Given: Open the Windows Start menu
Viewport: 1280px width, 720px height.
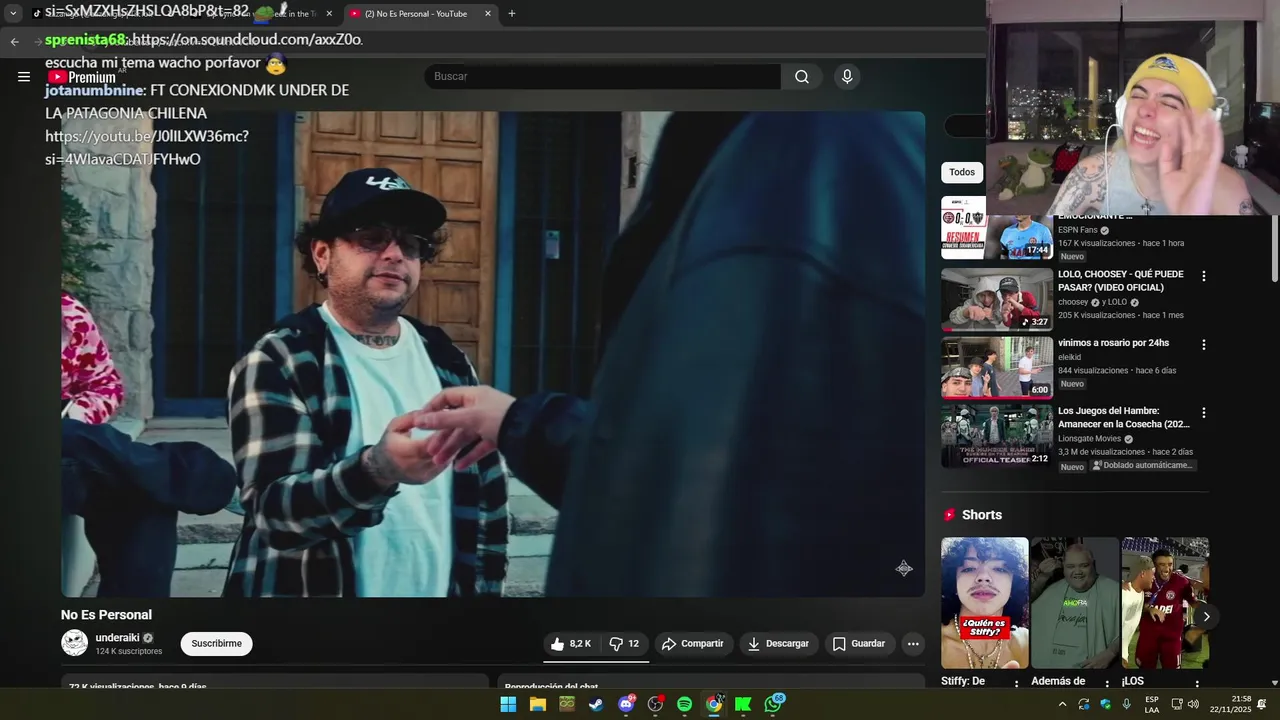Looking at the screenshot, I should tap(508, 704).
